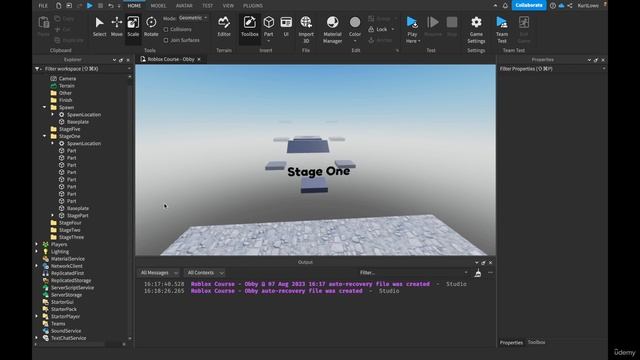Click the Lock tool
The height and width of the screenshot is (360, 640).
[x=381, y=29]
